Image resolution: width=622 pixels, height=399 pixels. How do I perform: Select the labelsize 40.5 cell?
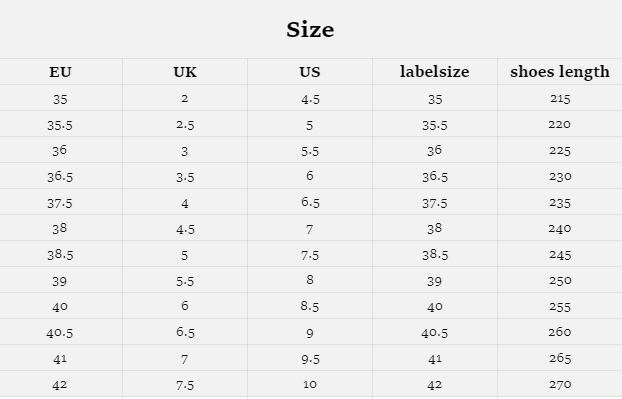pos(435,333)
